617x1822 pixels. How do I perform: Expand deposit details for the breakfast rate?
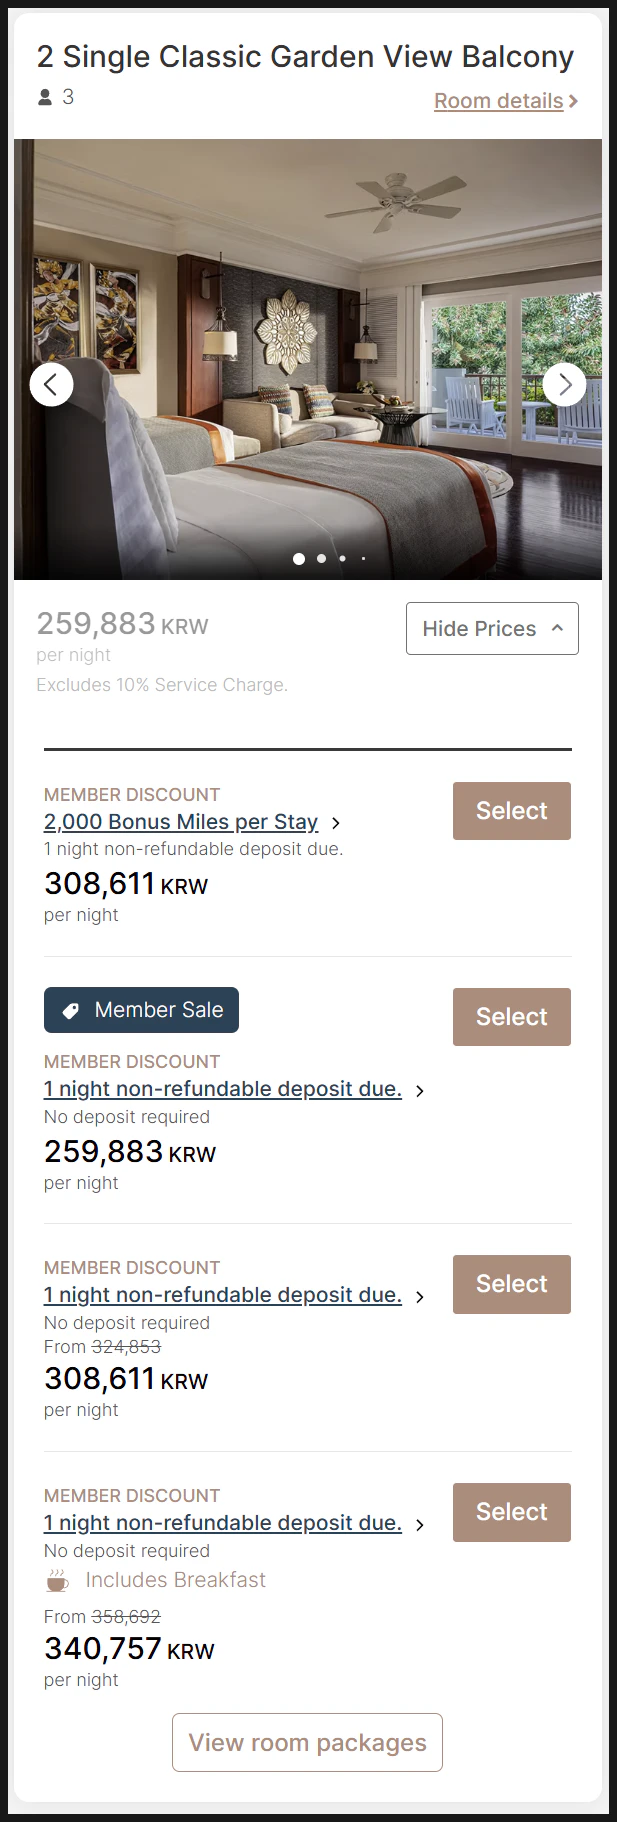[x=420, y=1525]
